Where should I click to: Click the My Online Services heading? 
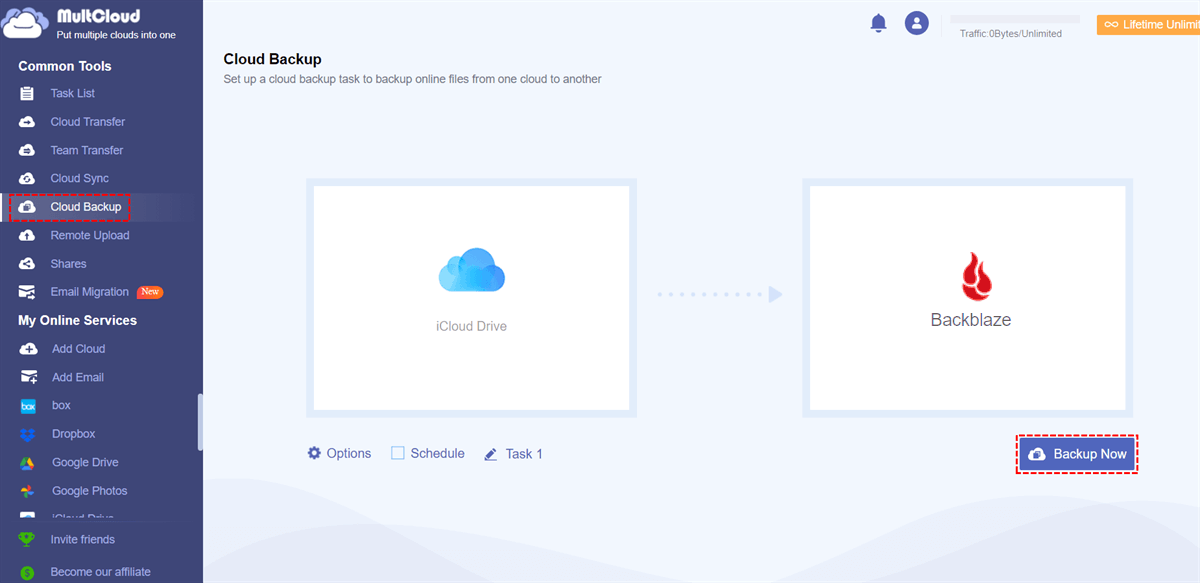click(x=78, y=320)
